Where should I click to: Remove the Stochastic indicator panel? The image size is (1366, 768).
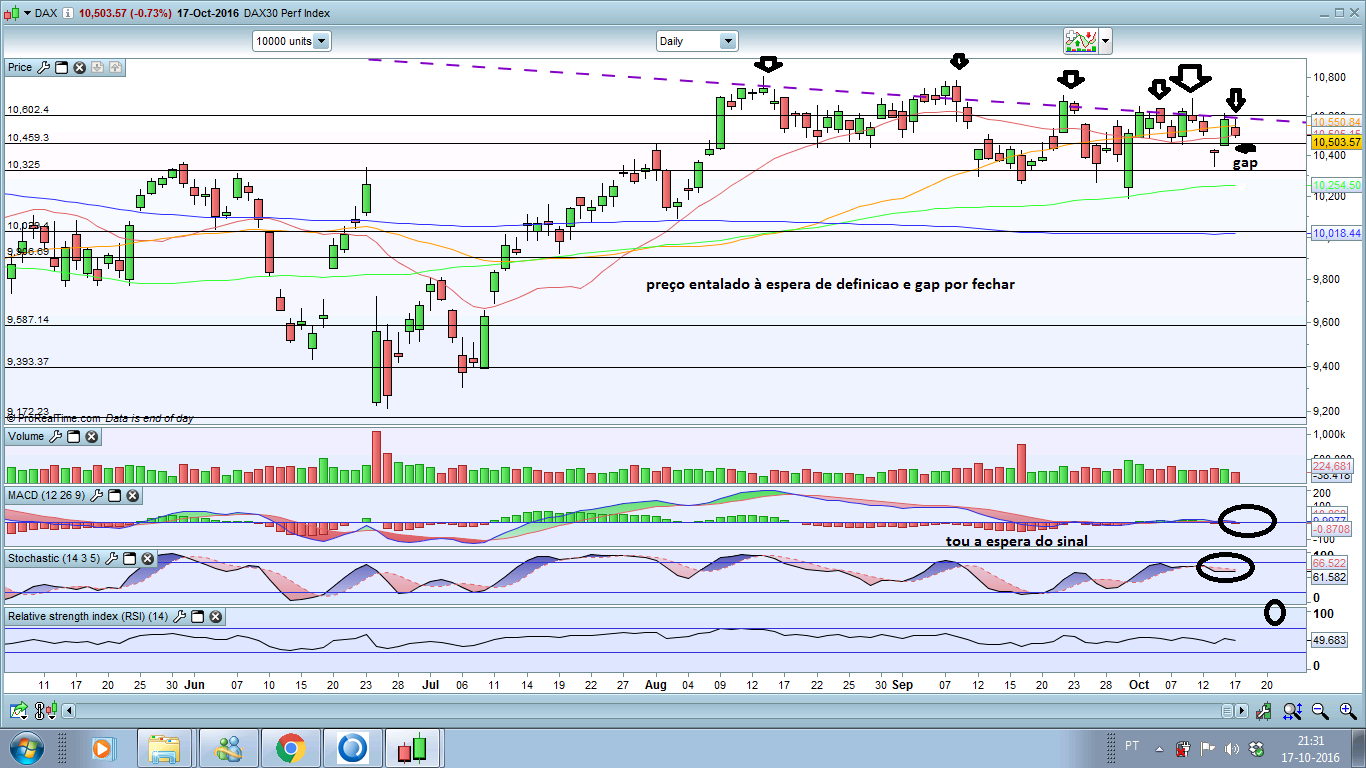148,557
